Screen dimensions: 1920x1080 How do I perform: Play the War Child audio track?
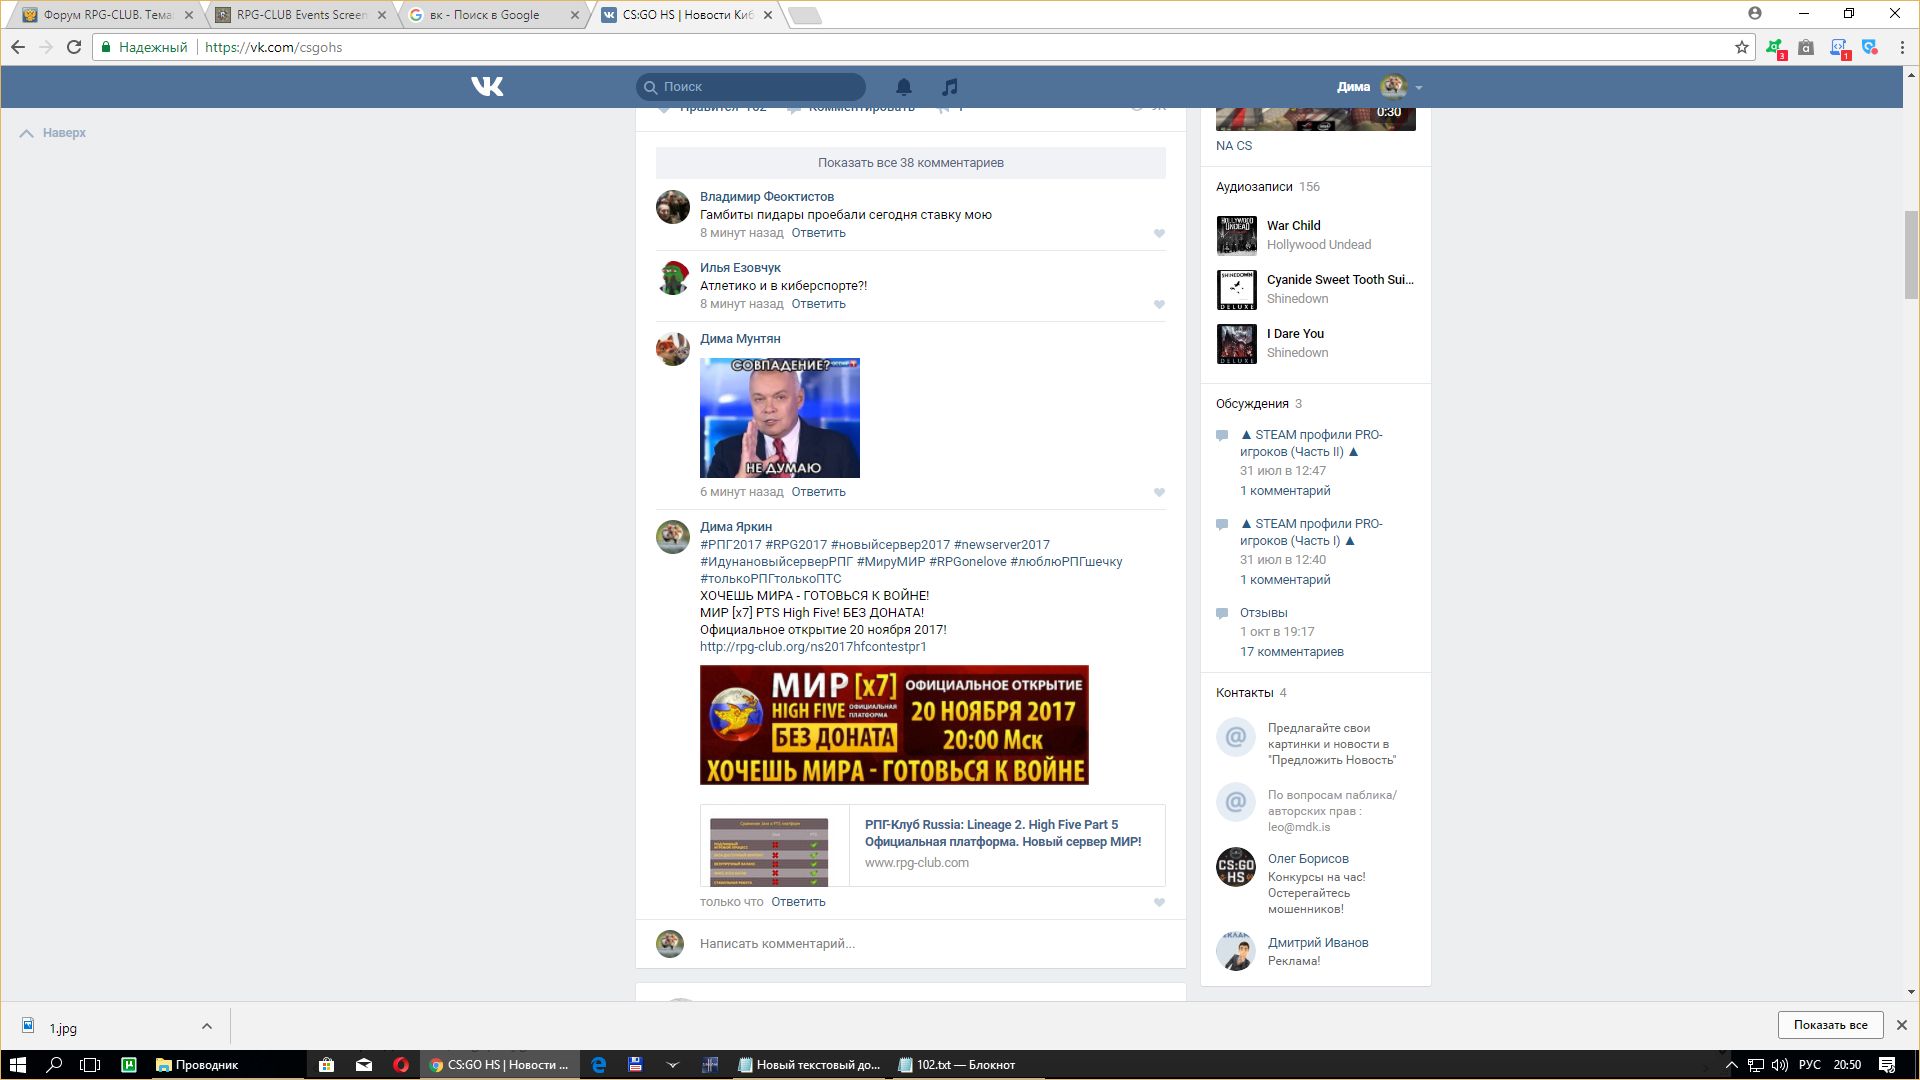(x=1236, y=236)
